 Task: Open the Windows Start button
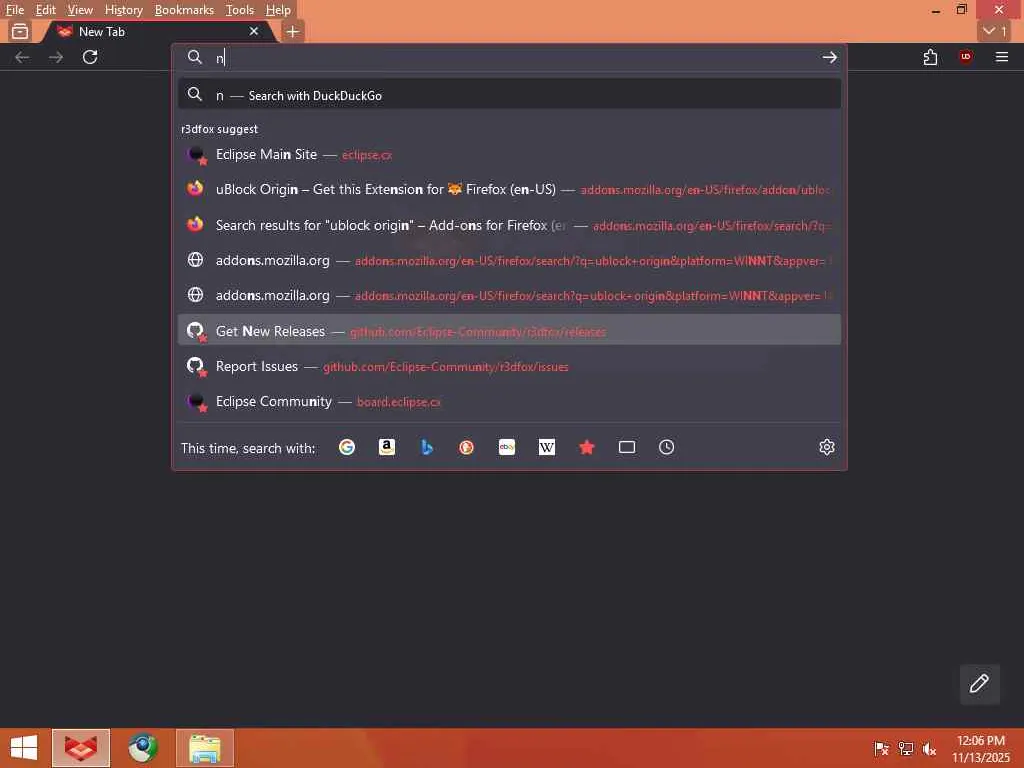pyautogui.click(x=24, y=748)
